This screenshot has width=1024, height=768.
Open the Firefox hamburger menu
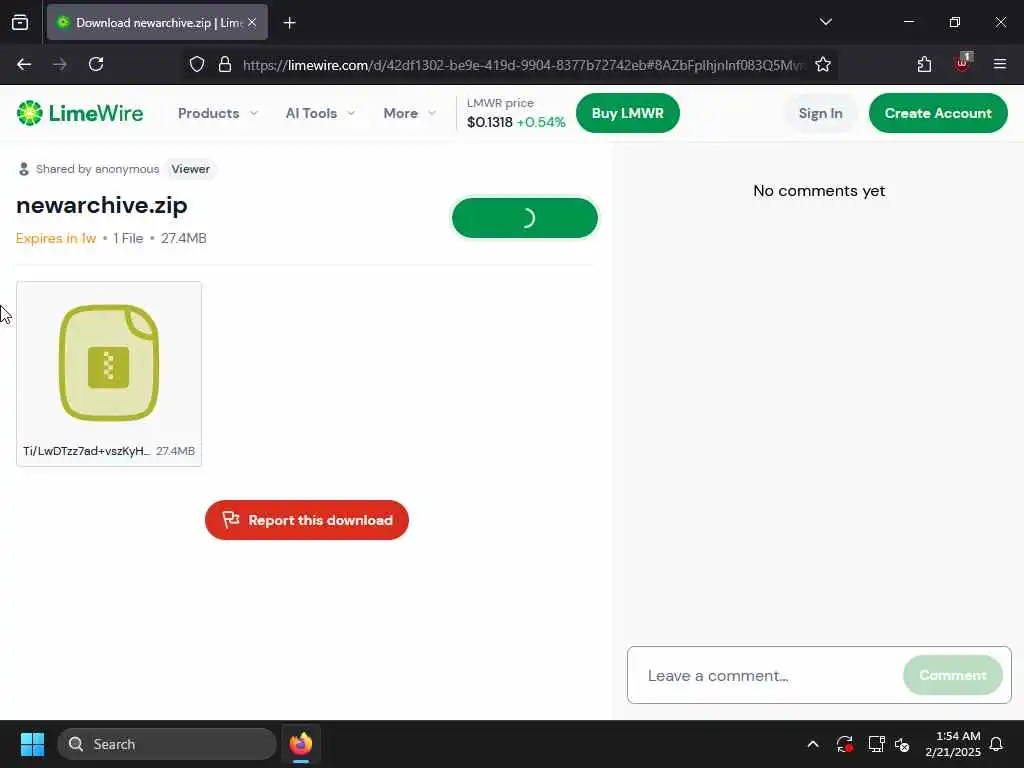tap(1000, 64)
